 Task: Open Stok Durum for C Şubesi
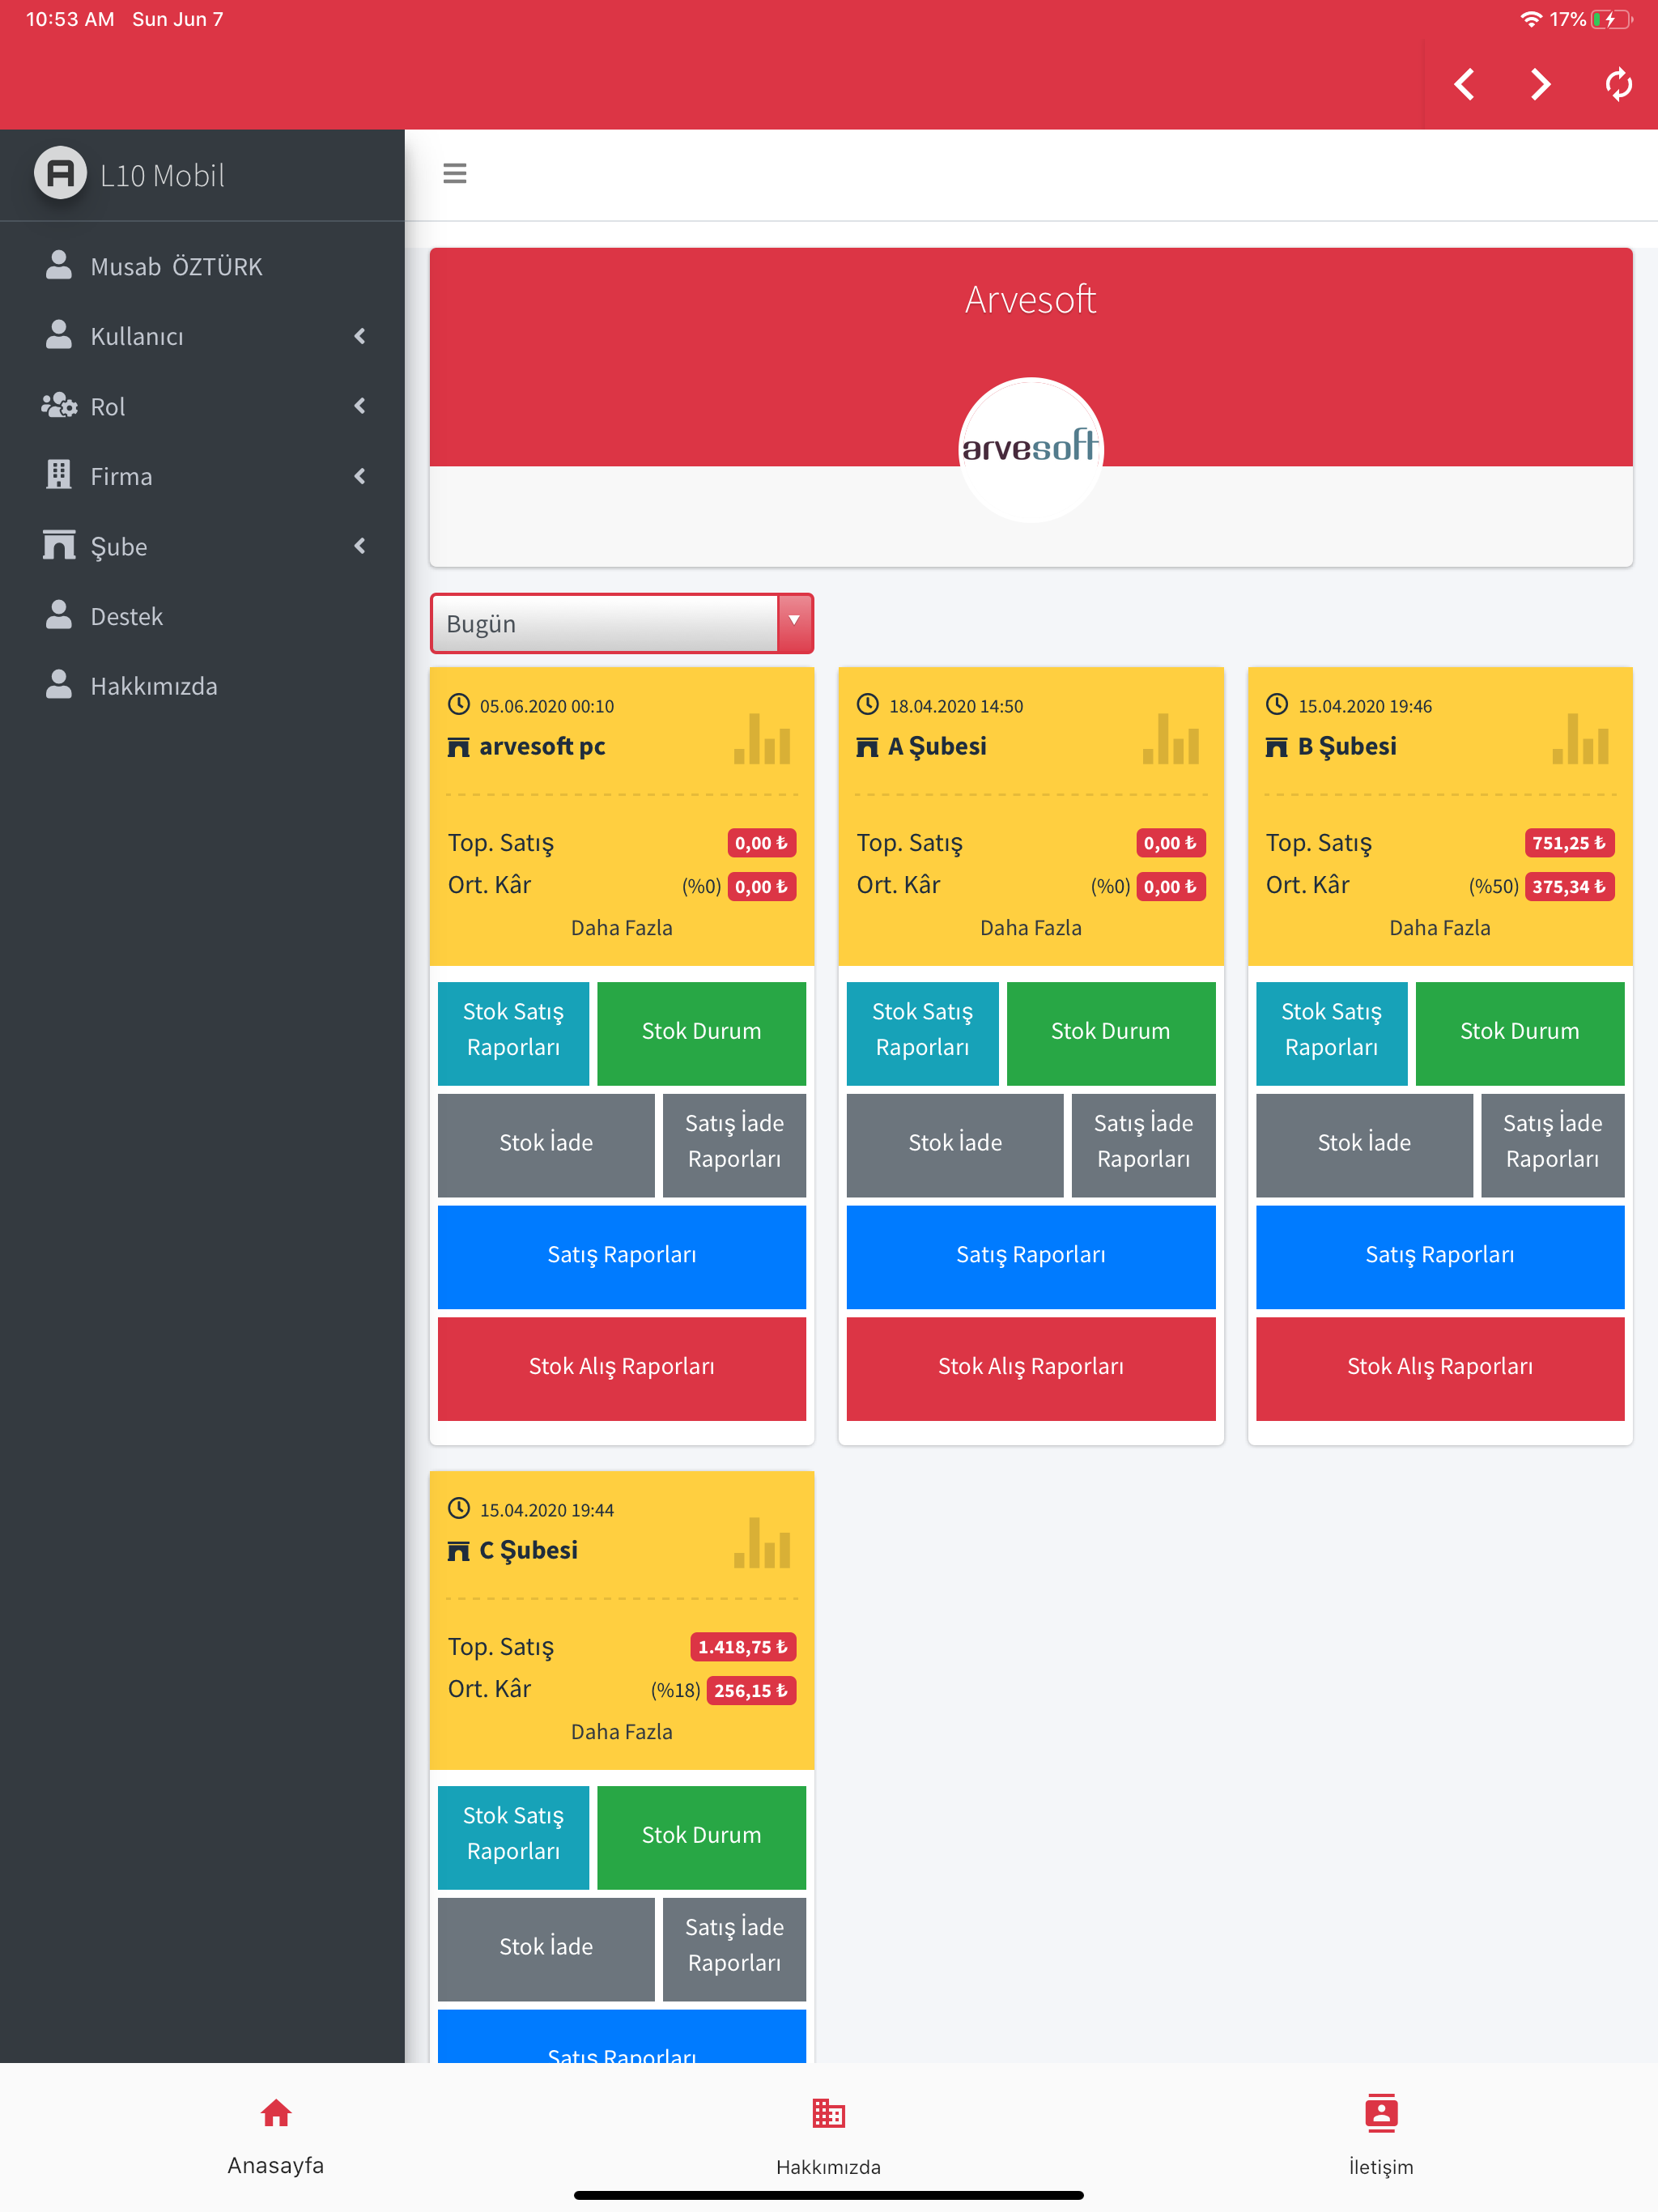(701, 1837)
